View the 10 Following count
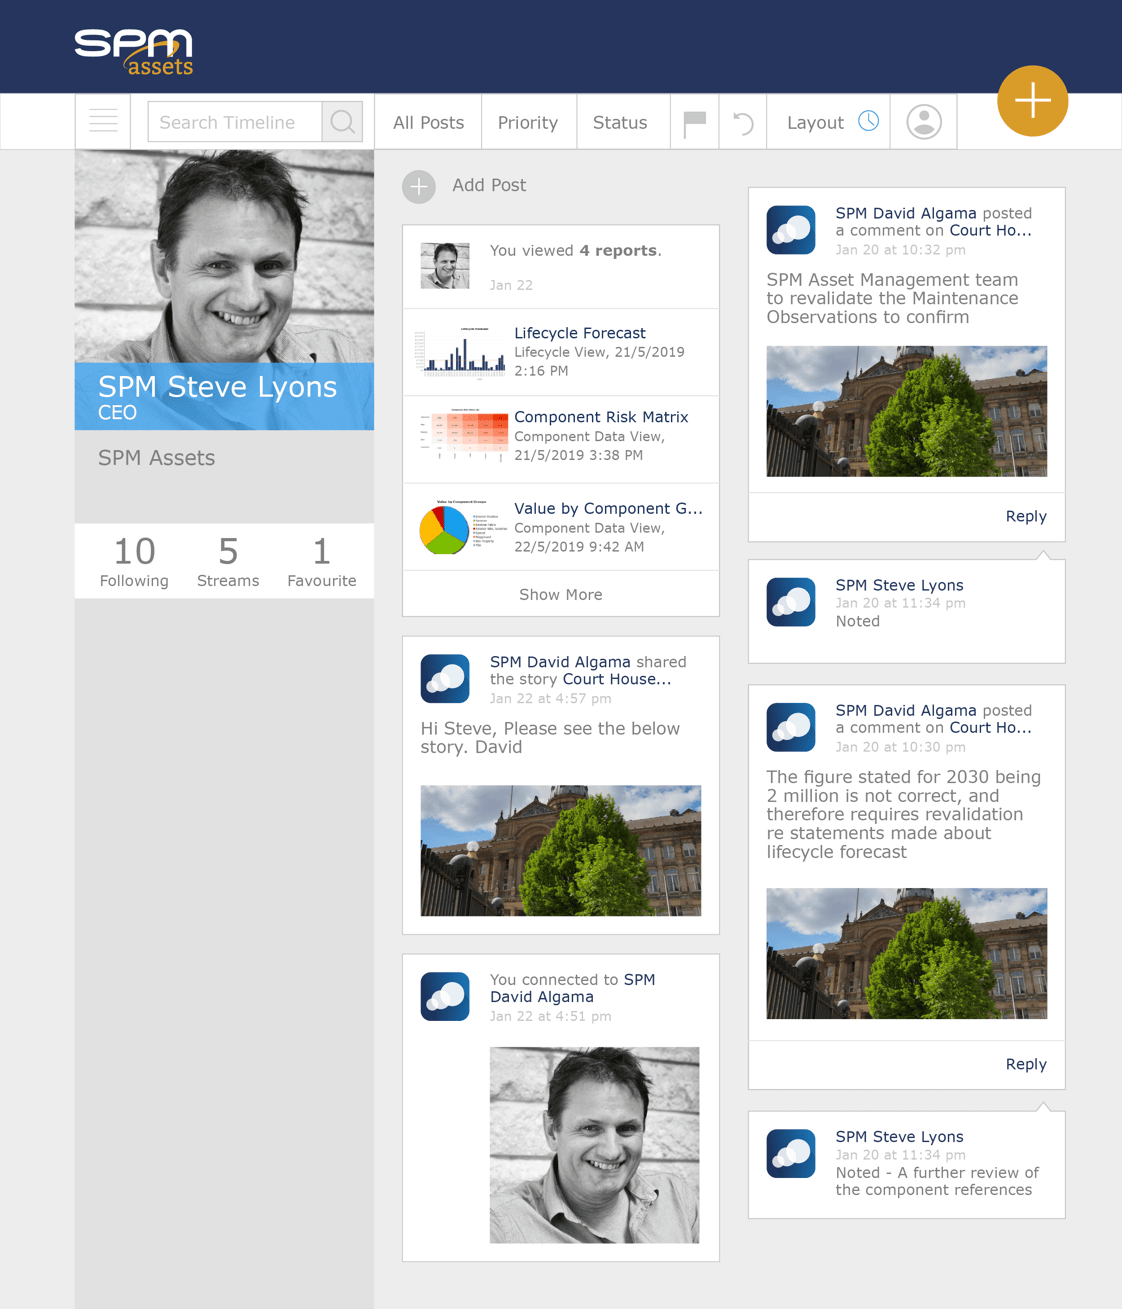The width and height of the screenshot is (1122, 1309). [134, 561]
